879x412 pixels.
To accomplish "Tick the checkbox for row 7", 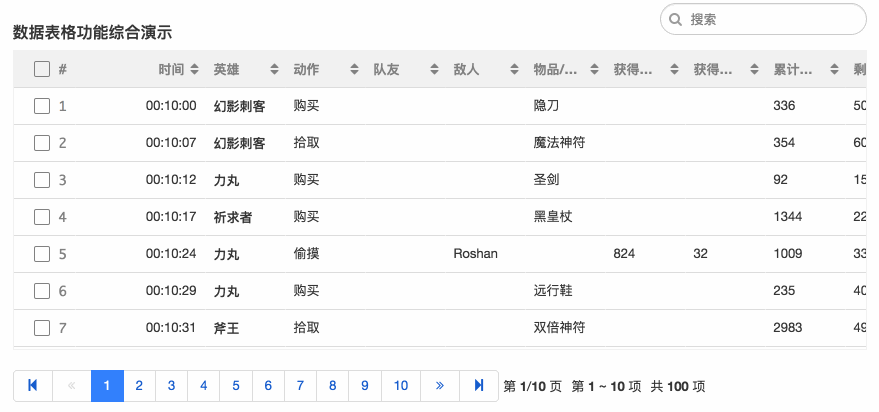I will pyautogui.click(x=41, y=328).
